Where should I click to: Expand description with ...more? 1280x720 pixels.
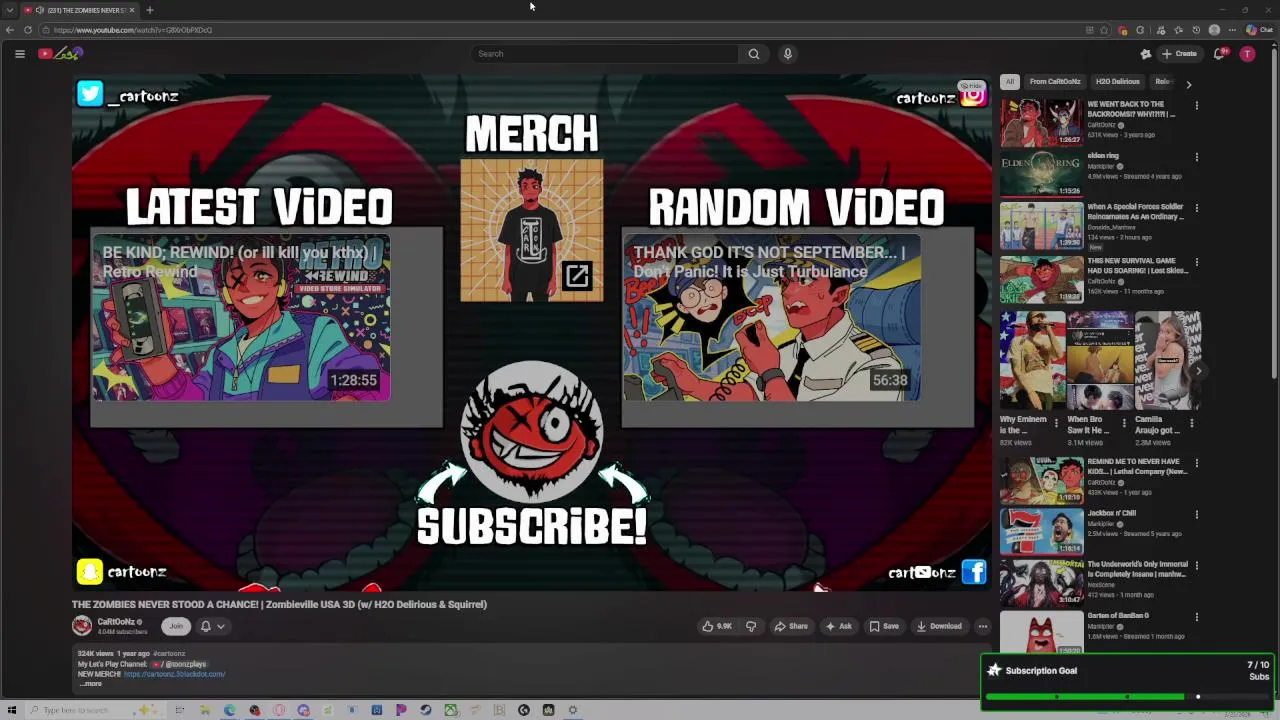point(91,684)
